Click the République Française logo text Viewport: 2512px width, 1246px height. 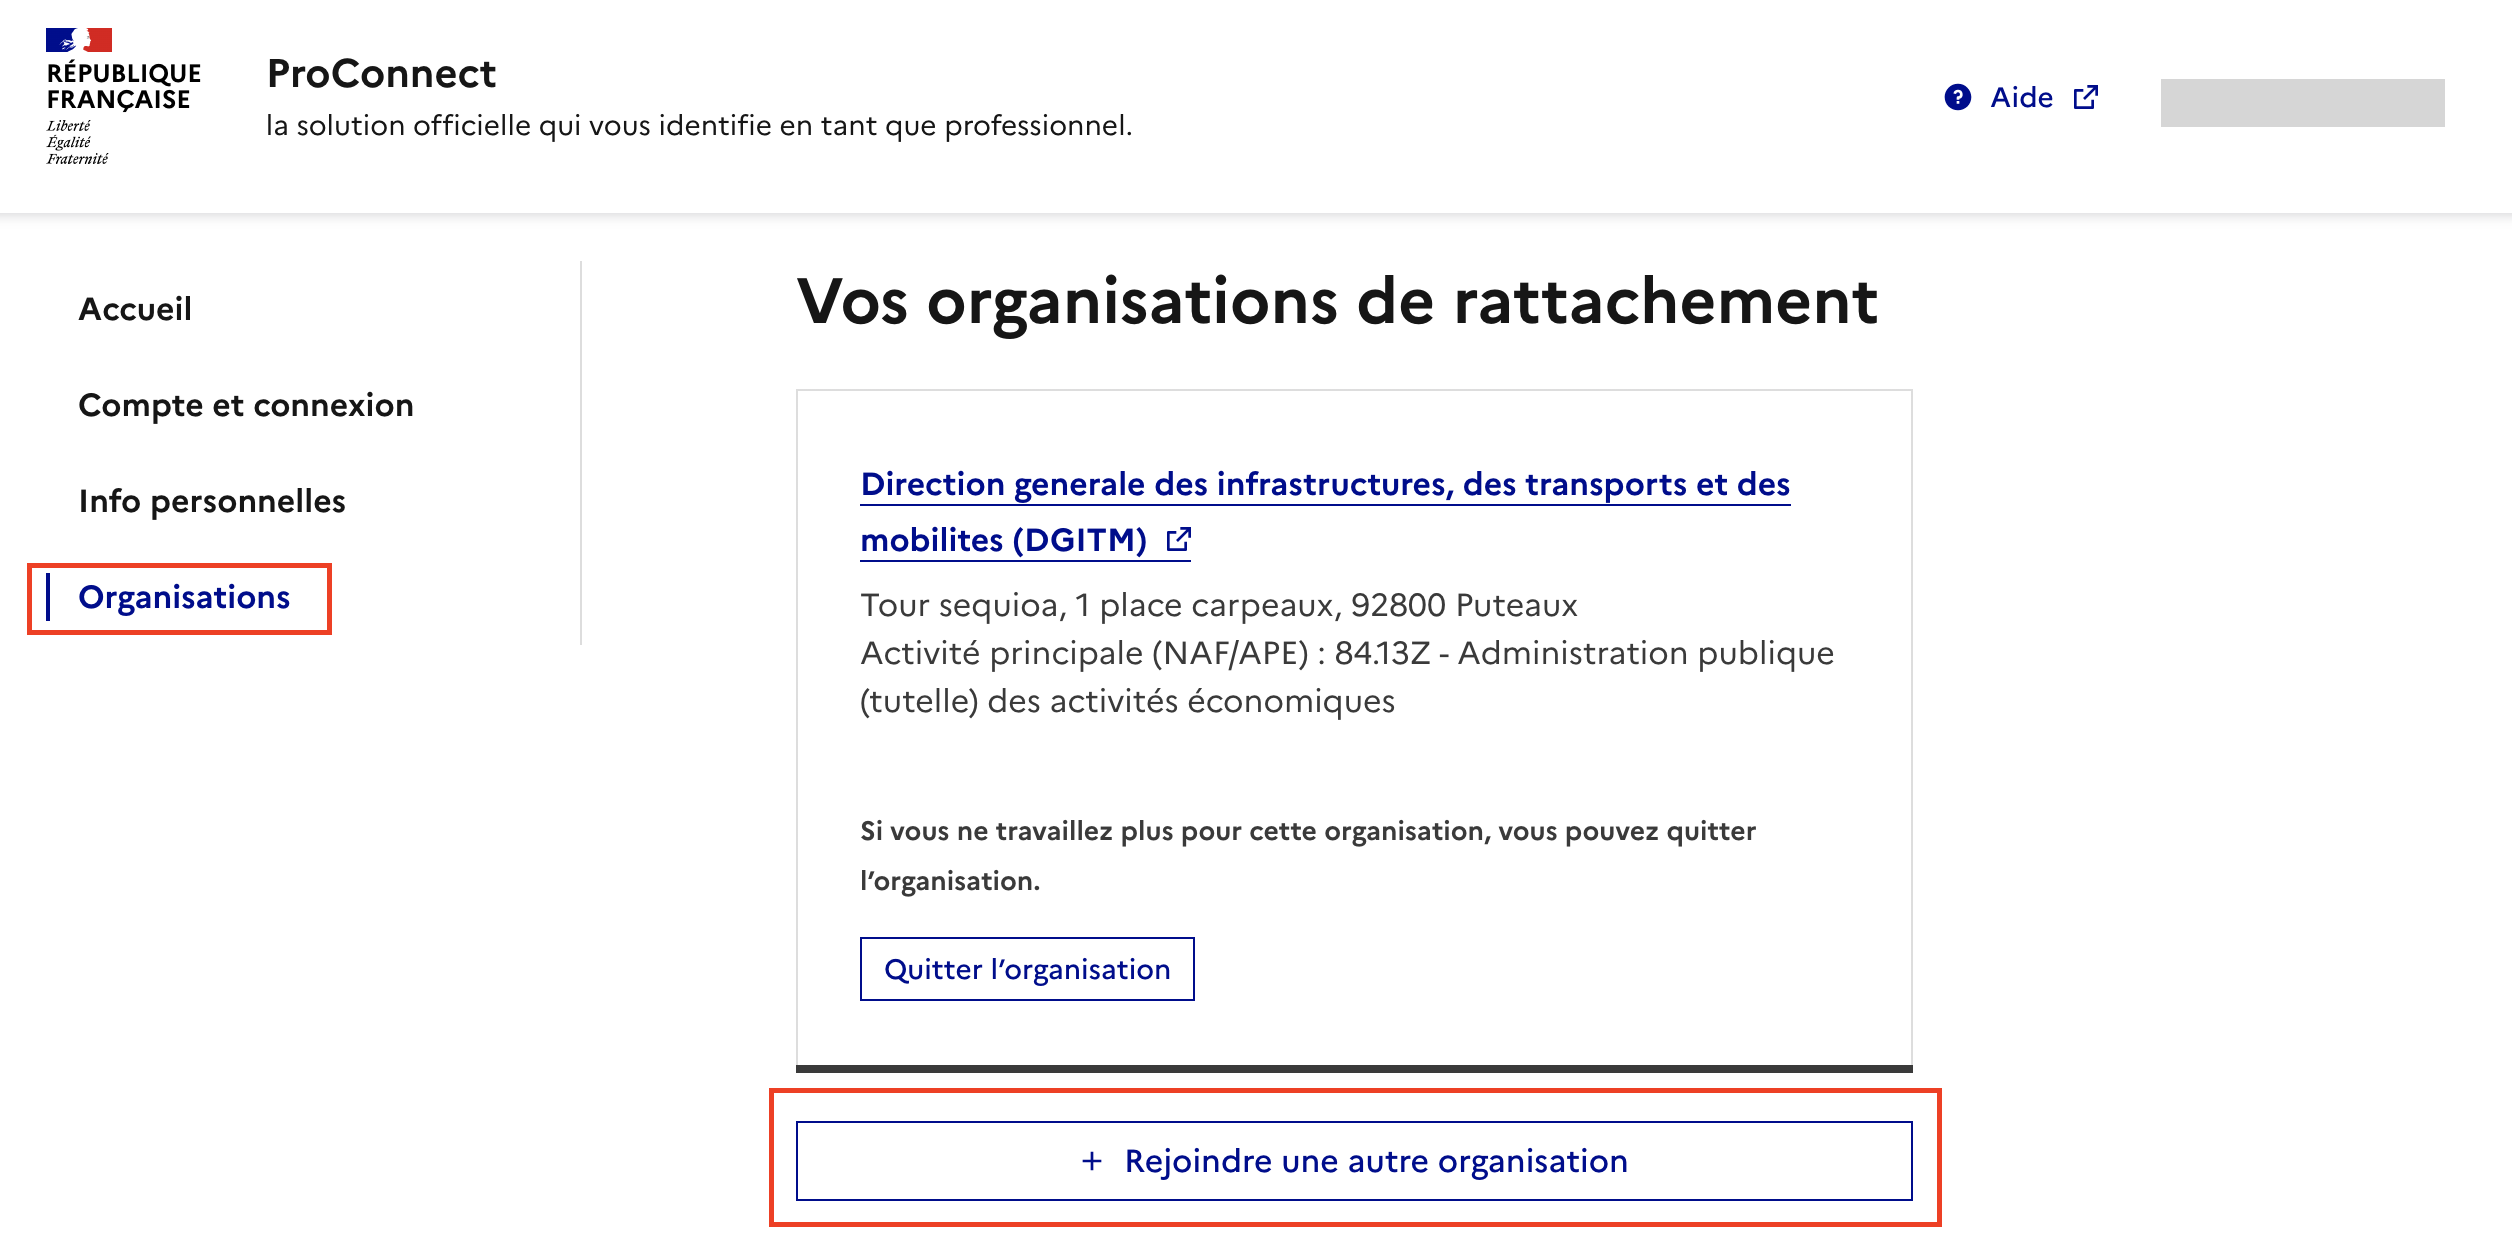tap(123, 87)
